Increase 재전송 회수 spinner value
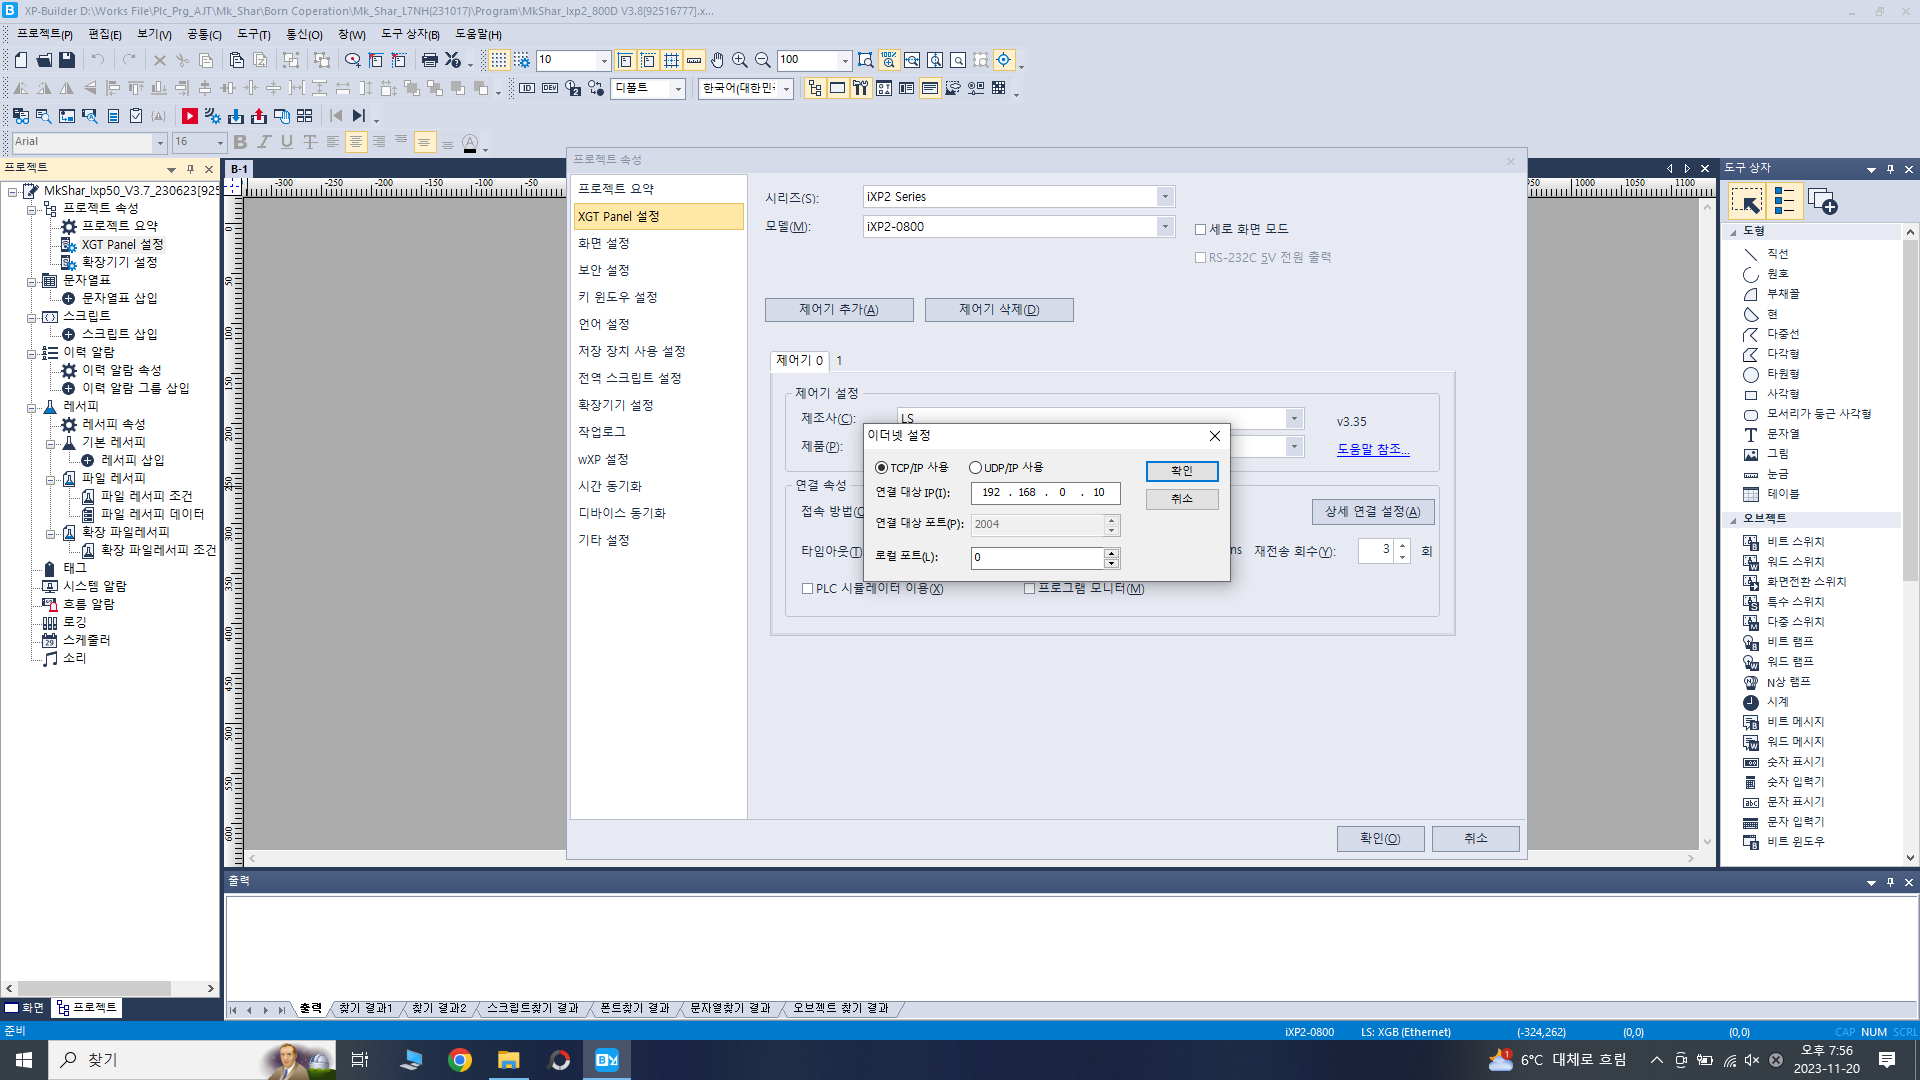Viewport: 1920px width, 1080px height. coord(1403,545)
